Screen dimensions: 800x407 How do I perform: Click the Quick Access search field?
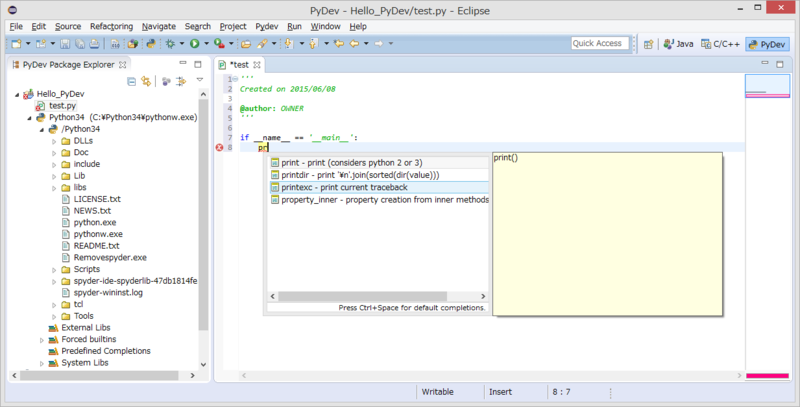click(599, 43)
